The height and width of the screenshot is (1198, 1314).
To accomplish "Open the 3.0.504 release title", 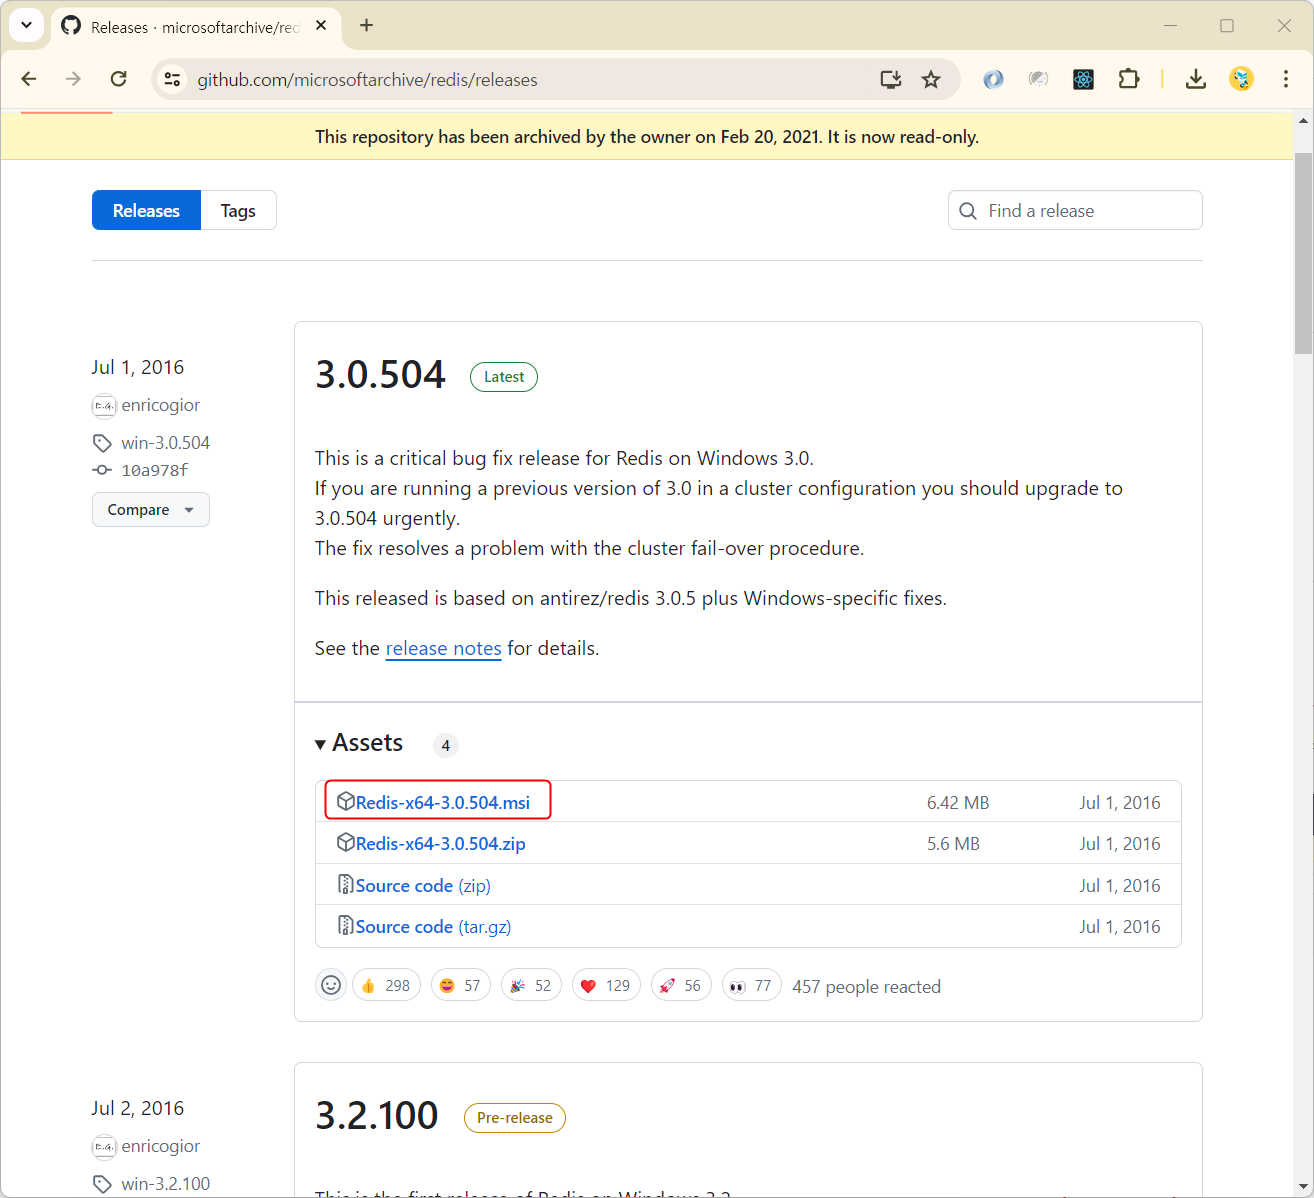I will coord(380,375).
